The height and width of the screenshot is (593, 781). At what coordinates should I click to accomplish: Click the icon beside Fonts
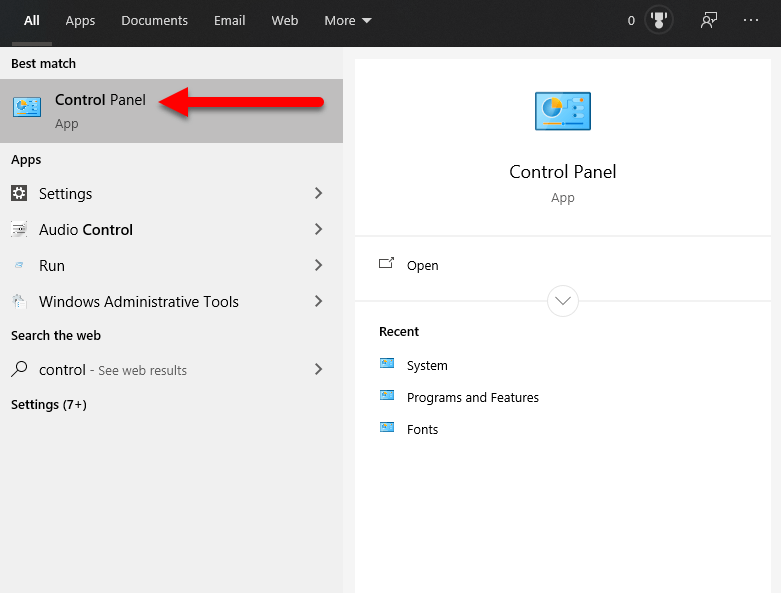[387, 428]
